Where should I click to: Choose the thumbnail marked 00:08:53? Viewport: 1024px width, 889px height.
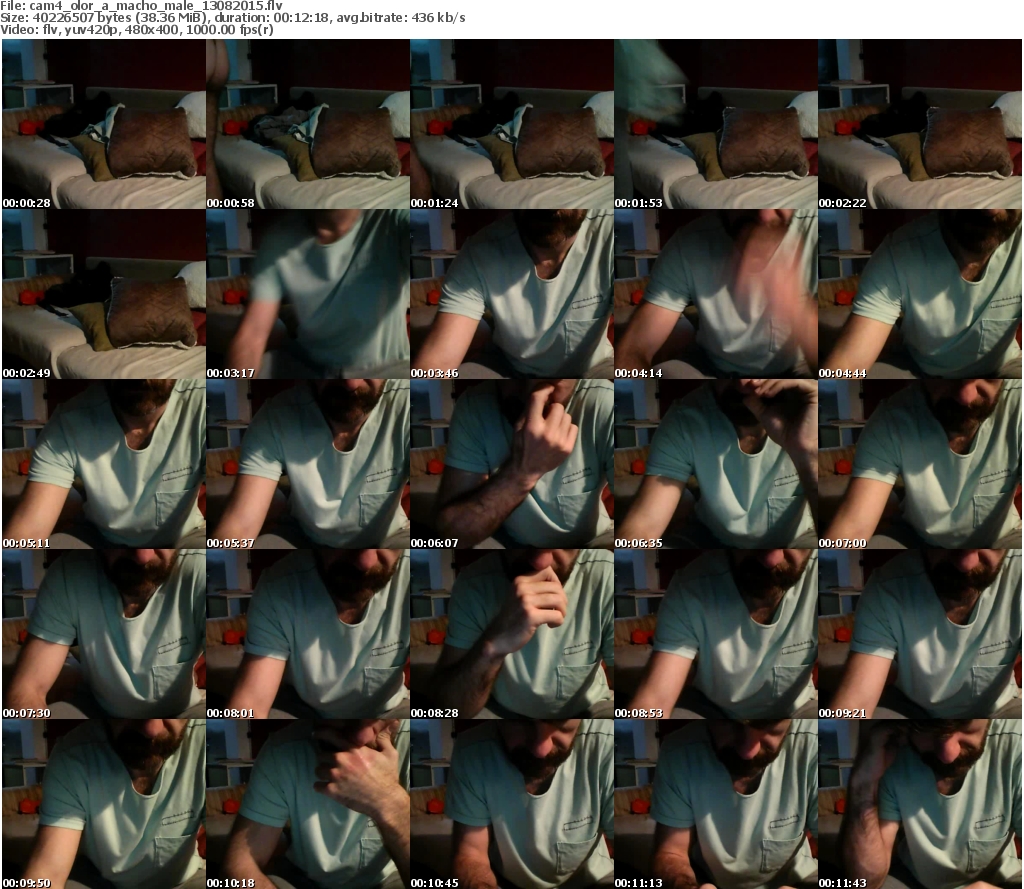pos(716,634)
